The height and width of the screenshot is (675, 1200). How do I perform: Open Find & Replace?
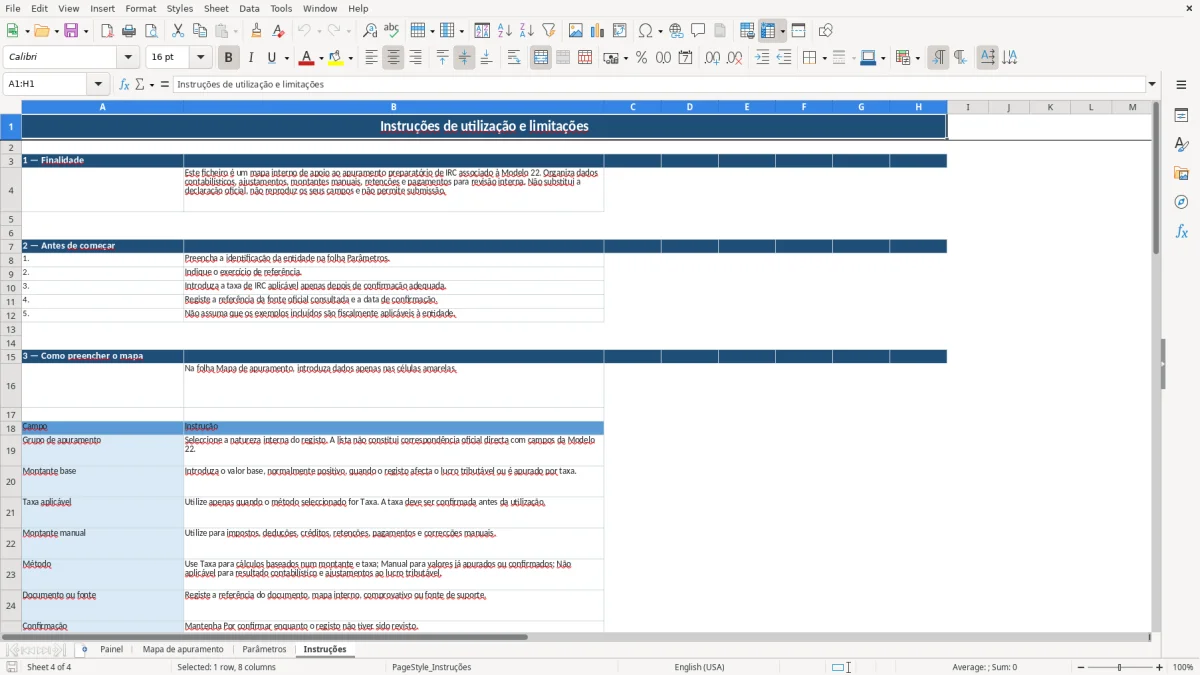click(x=370, y=31)
